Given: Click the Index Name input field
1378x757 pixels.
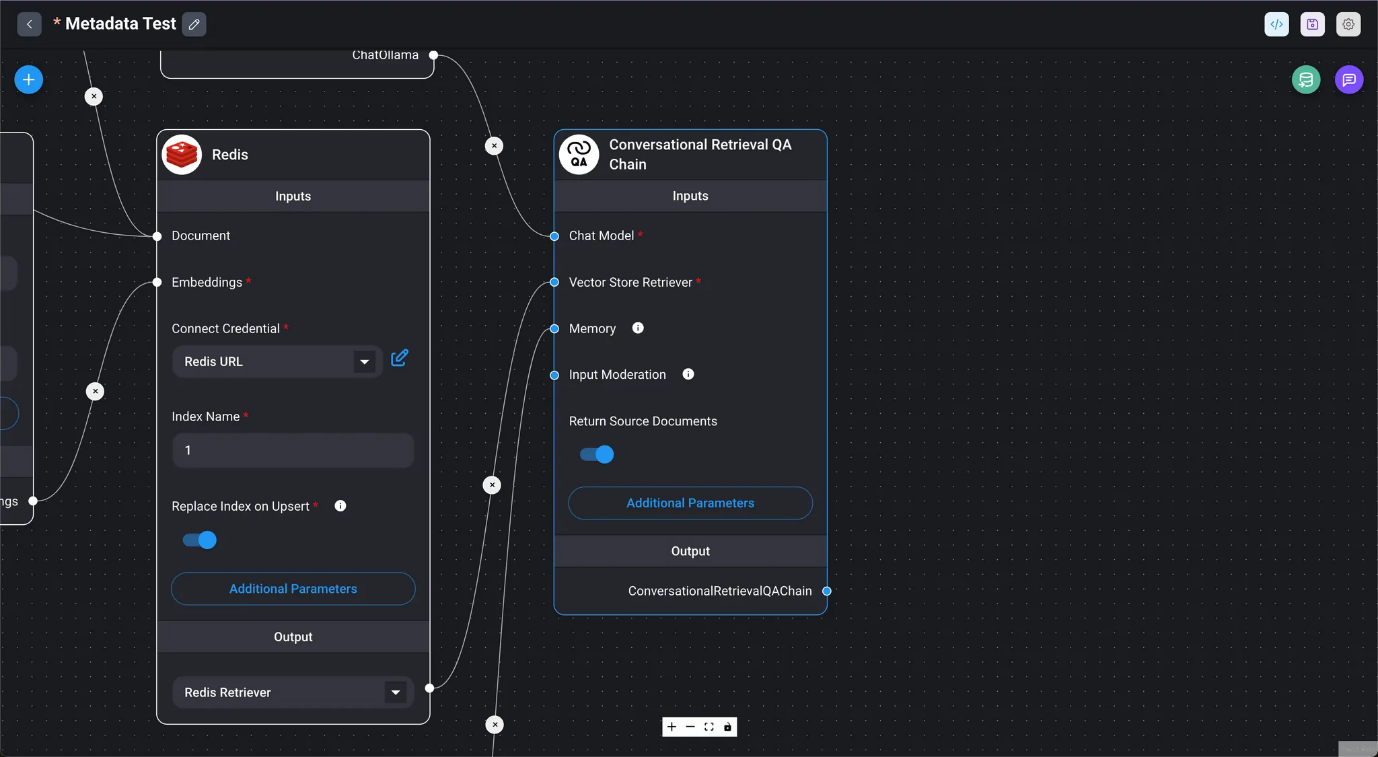Looking at the screenshot, I should [x=293, y=450].
